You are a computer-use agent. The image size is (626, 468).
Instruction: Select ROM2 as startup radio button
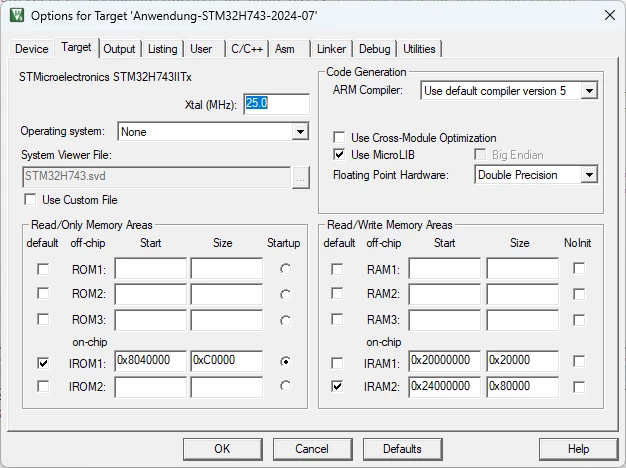click(x=285, y=295)
